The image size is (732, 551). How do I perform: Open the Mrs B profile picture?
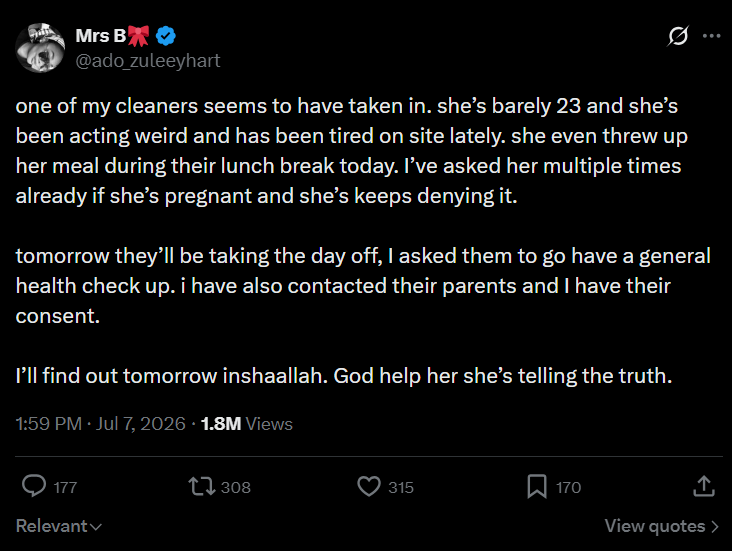pos(40,48)
